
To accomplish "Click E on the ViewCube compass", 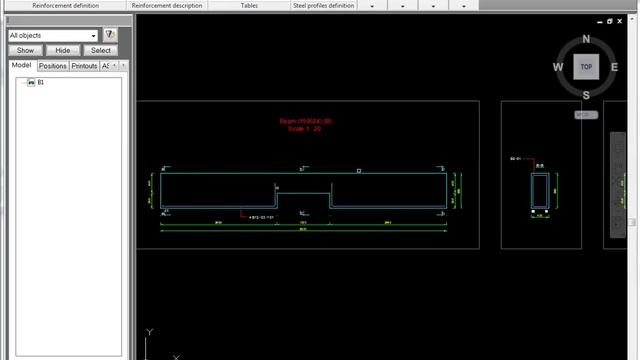I will (614, 67).
